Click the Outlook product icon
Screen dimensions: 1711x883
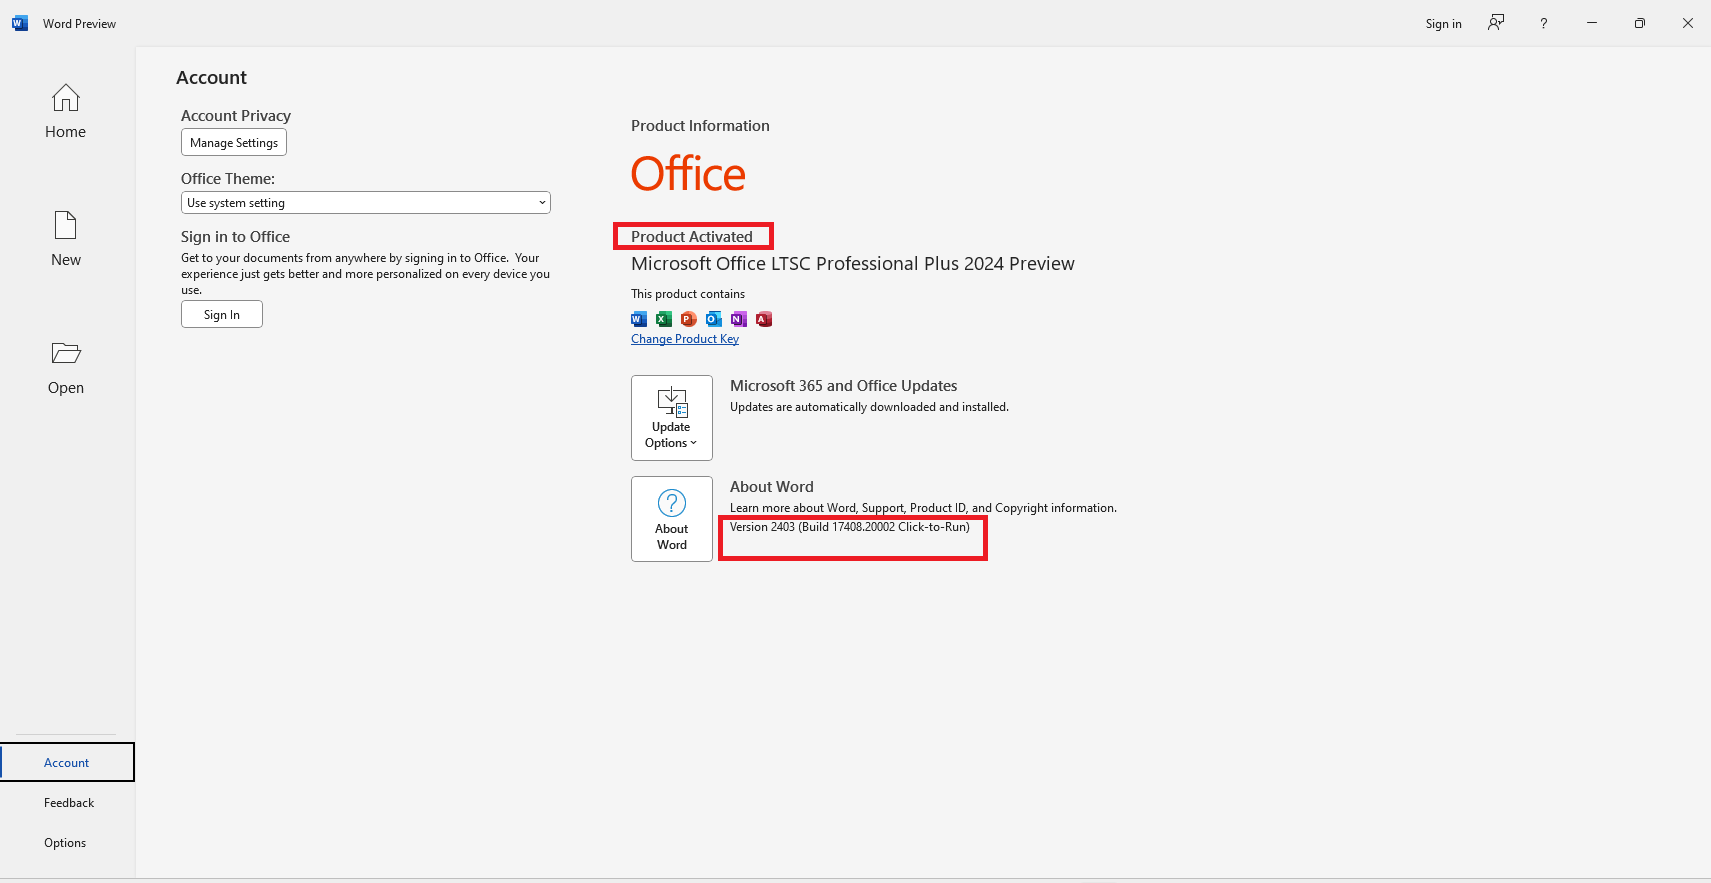click(714, 319)
